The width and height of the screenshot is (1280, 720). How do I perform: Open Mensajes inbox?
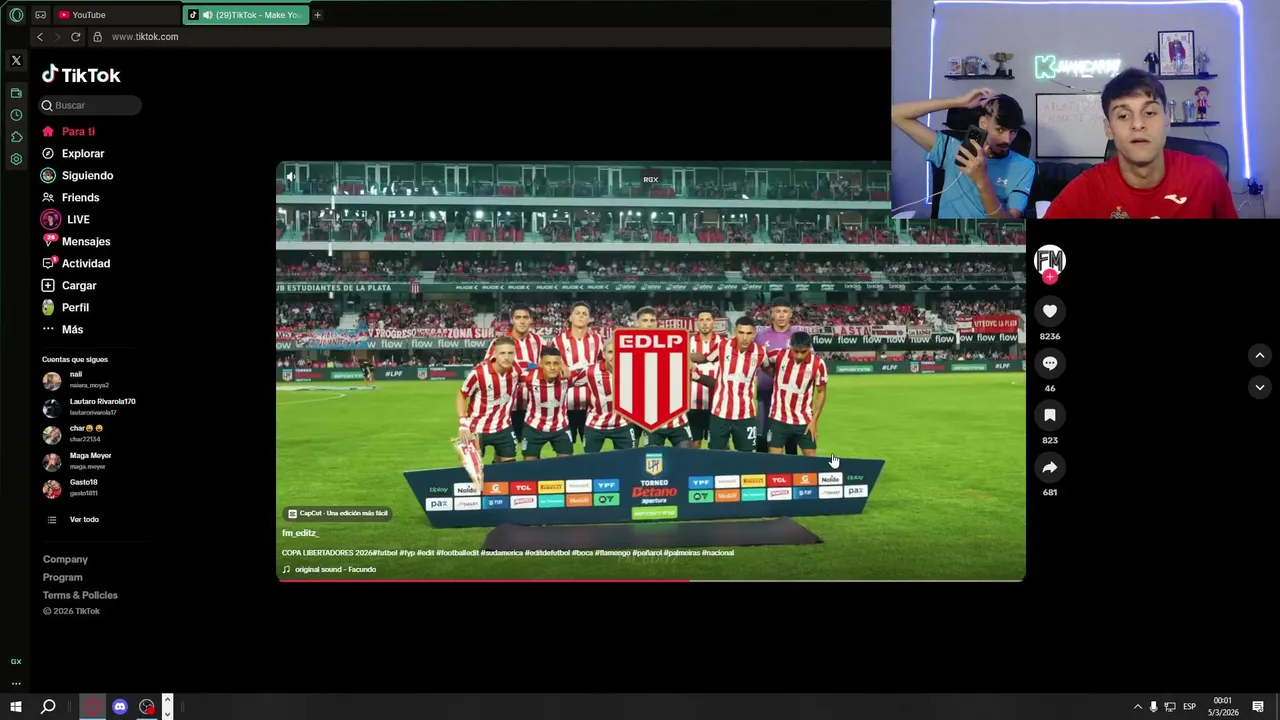(86, 242)
